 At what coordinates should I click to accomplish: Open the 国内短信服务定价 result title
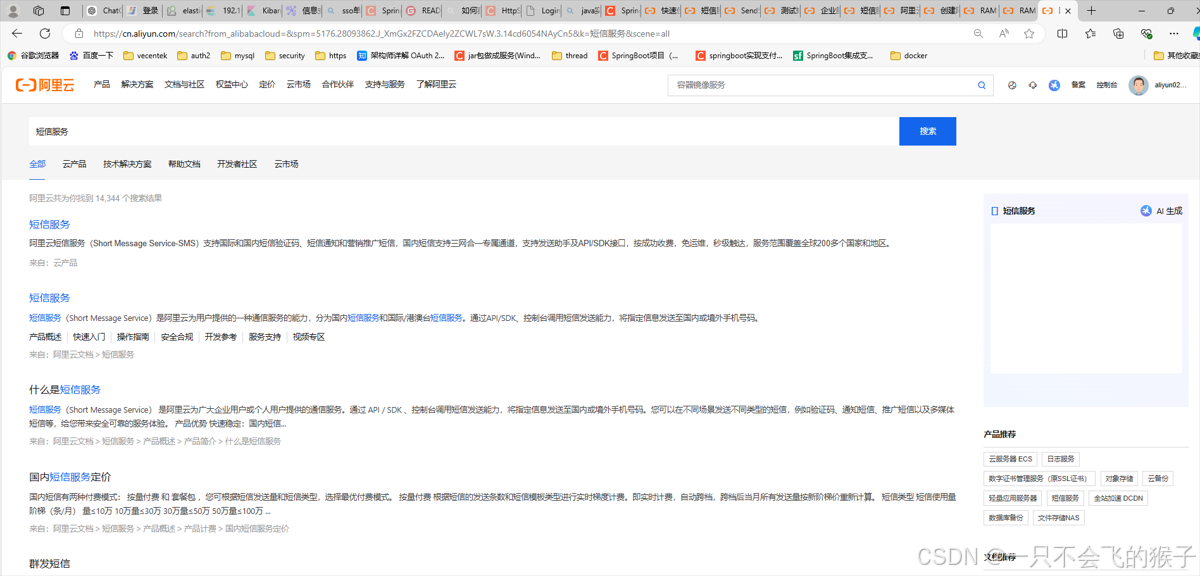[x=70, y=477]
